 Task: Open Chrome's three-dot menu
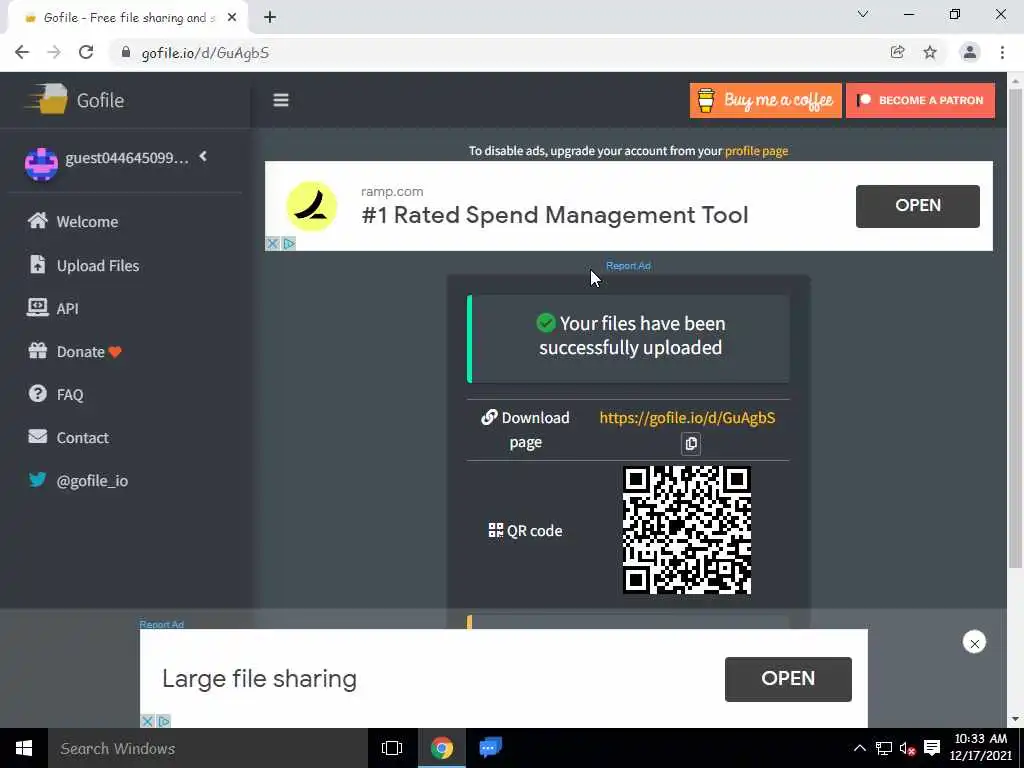pyautogui.click(x=1002, y=52)
